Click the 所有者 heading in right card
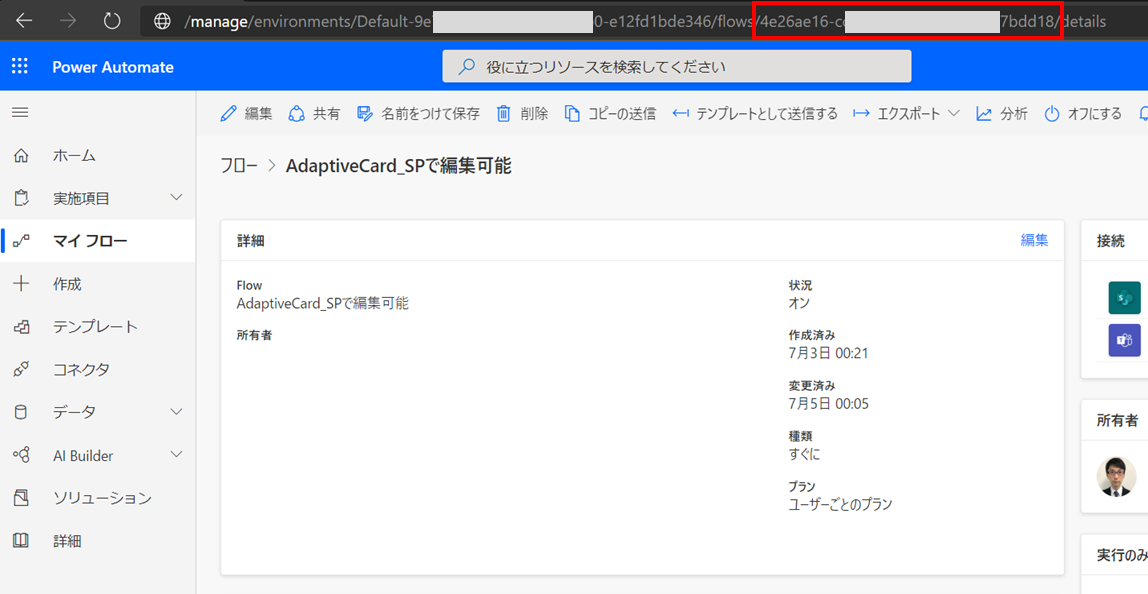 (x=1117, y=420)
